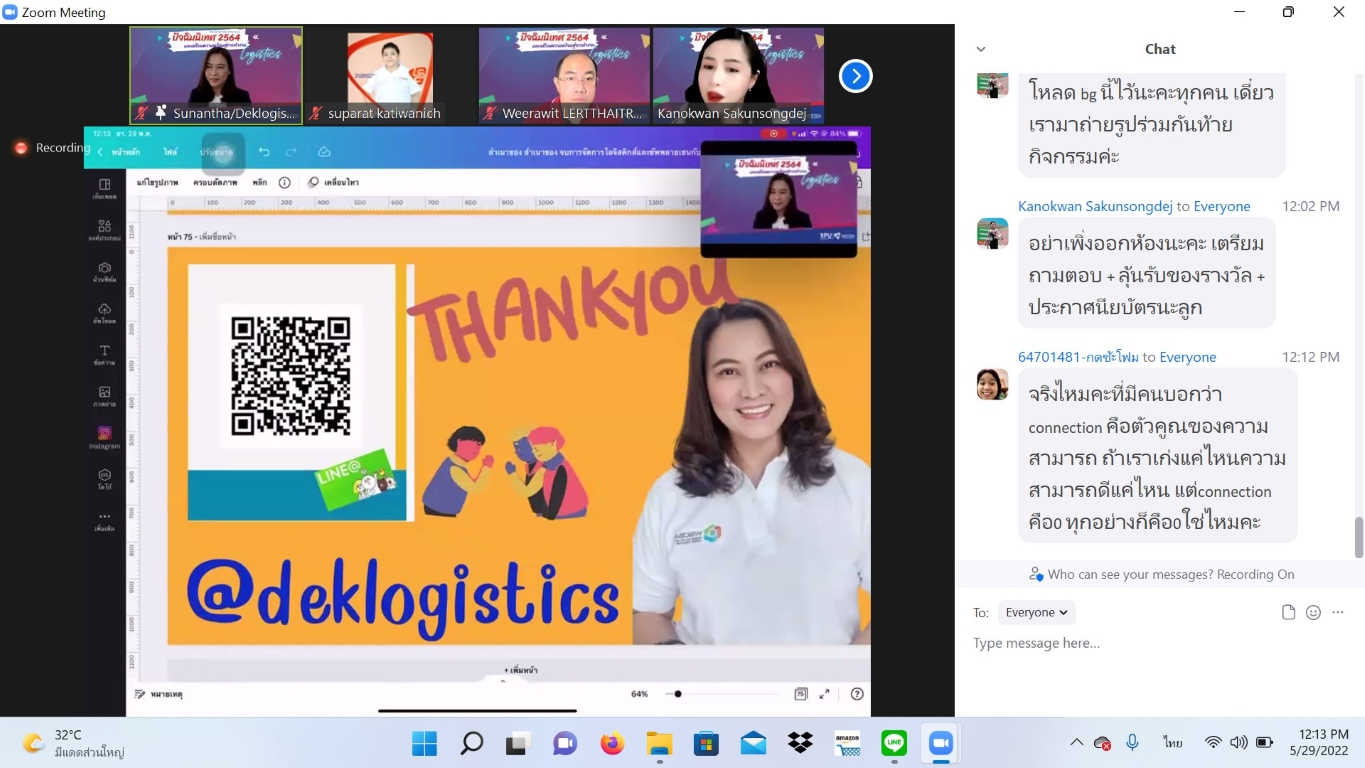Viewport: 1365px width, 768px height.
Task: Click ครอบตัดภาพ crop option
Action: 215,183
